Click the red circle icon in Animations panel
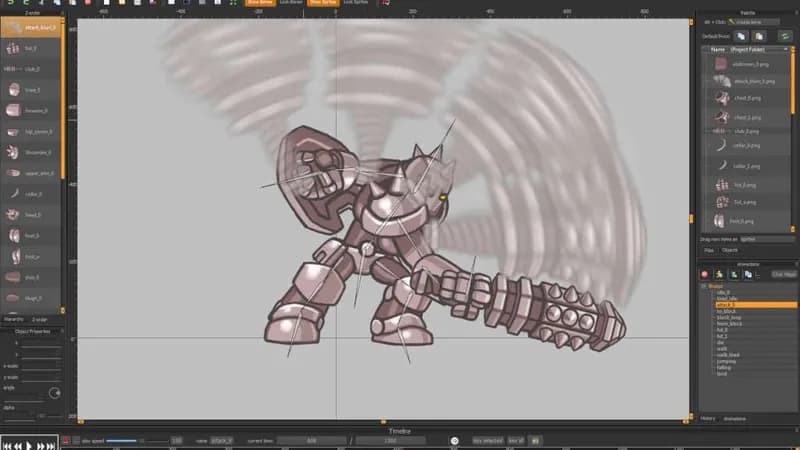800x450 pixels. click(x=705, y=274)
